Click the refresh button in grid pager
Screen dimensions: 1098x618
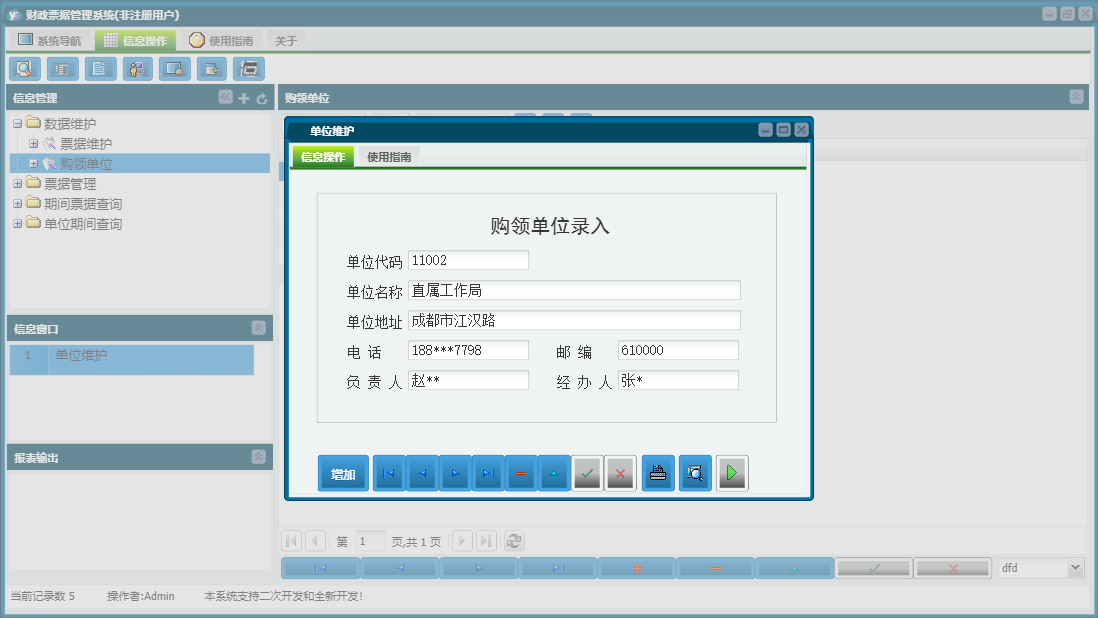[x=514, y=541]
